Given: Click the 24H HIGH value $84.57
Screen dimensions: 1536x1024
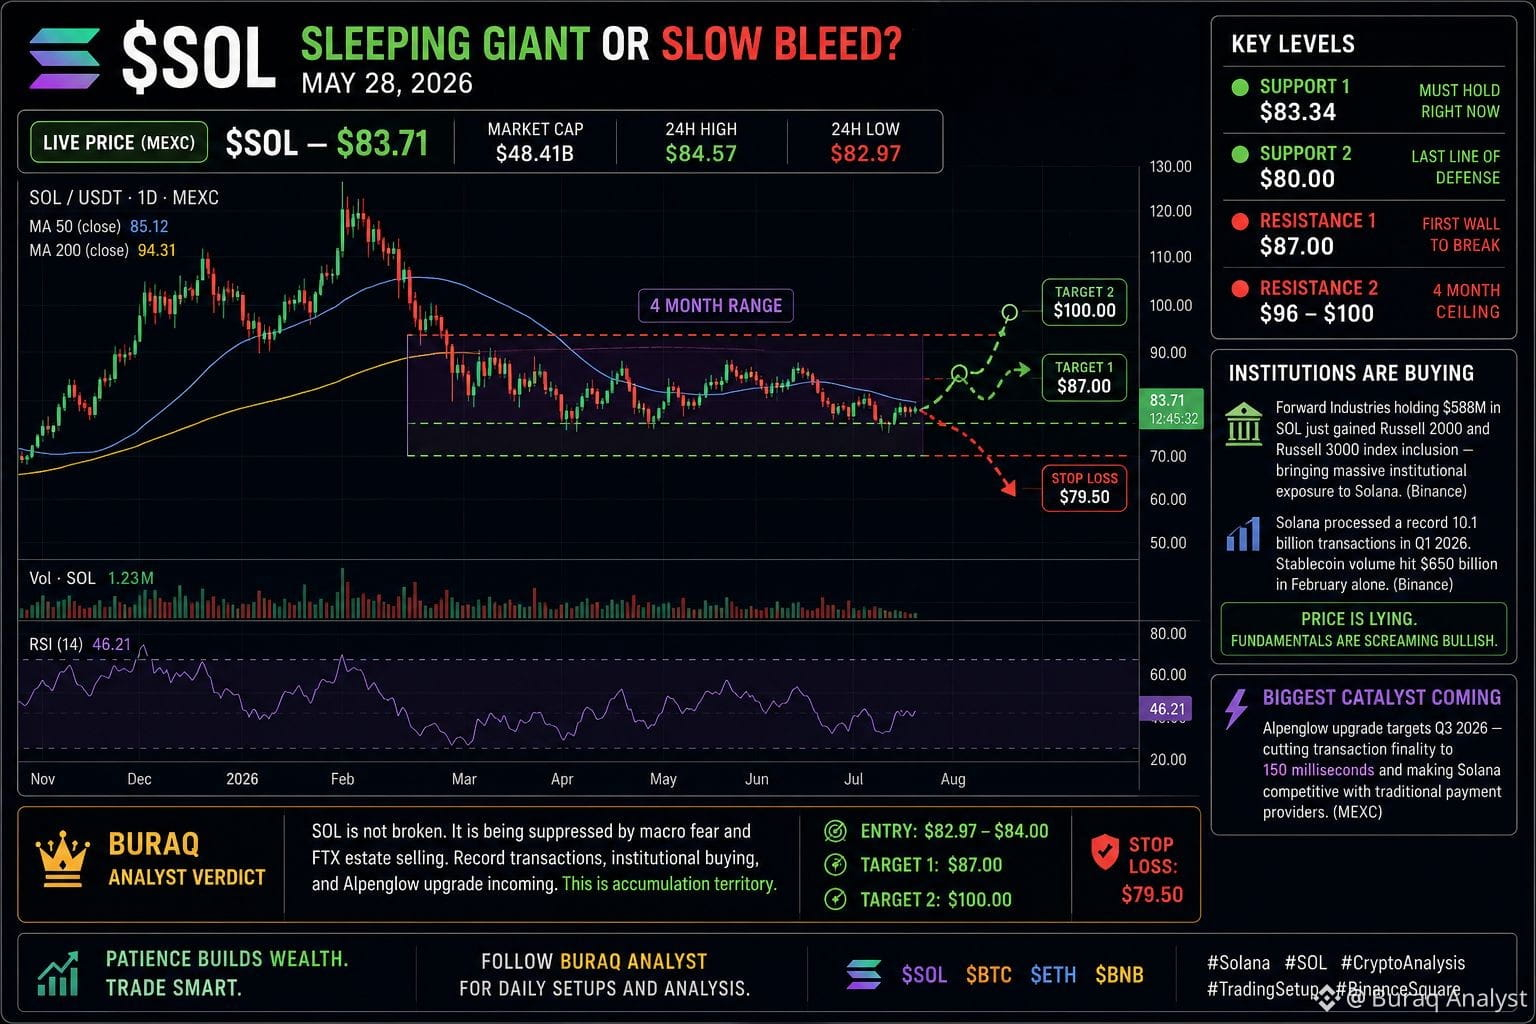Looking at the screenshot, I should click(701, 154).
